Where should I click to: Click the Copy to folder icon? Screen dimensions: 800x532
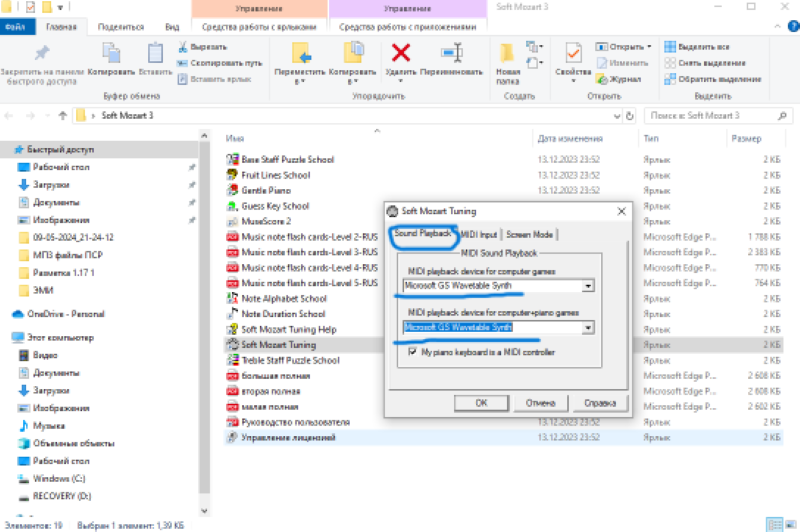(x=353, y=53)
